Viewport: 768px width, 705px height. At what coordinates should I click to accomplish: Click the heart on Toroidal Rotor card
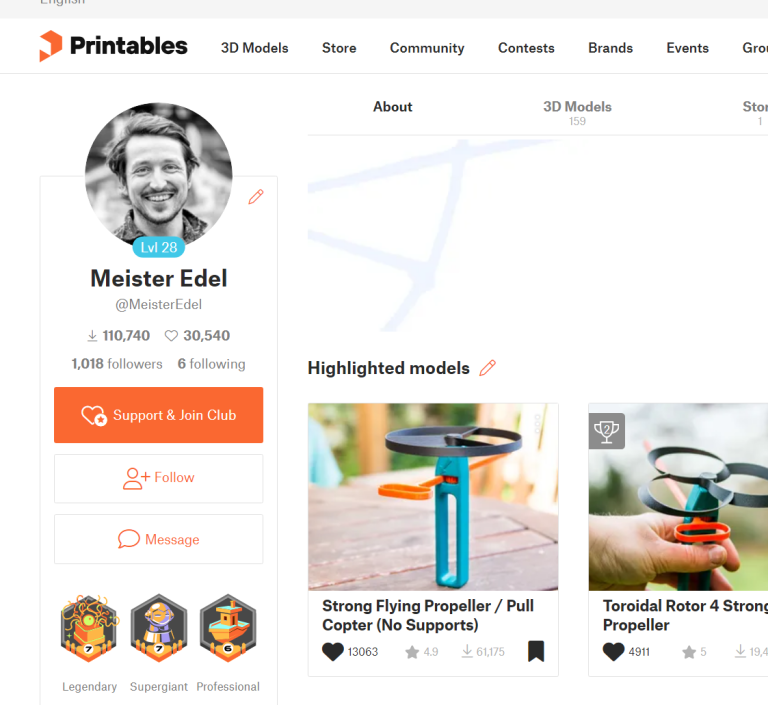613,652
